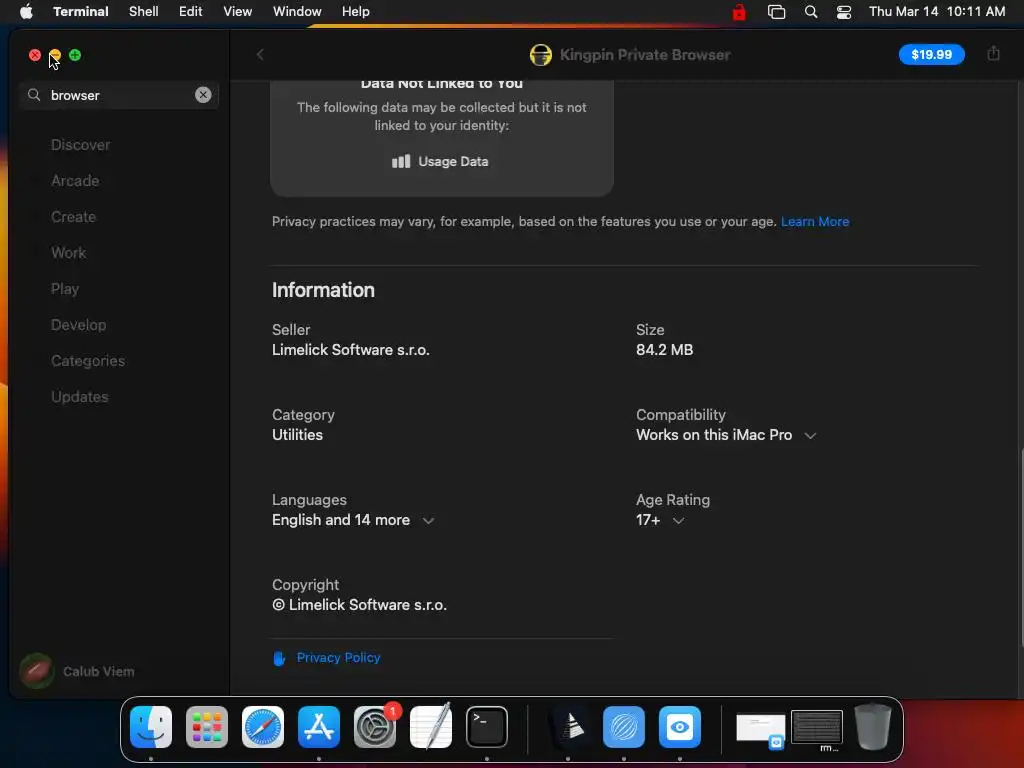This screenshot has width=1024, height=768.
Task: Click the Kingpin Private Browser app icon
Action: tap(541, 55)
